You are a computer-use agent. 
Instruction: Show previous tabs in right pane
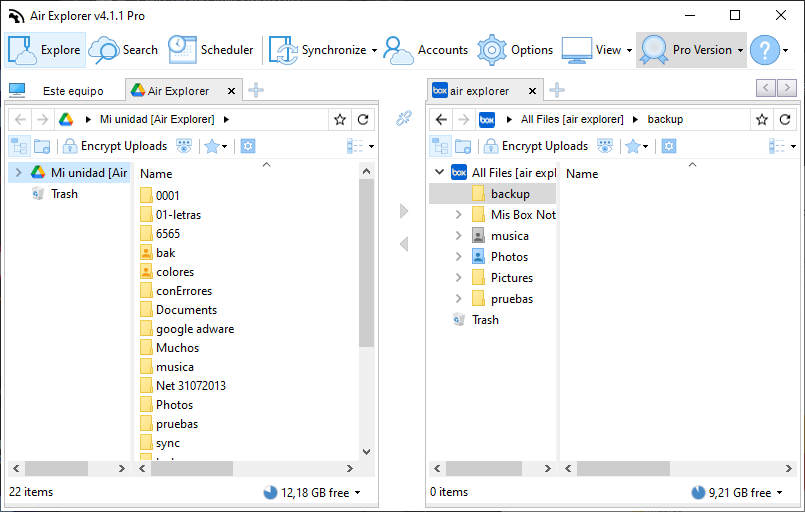(x=765, y=88)
